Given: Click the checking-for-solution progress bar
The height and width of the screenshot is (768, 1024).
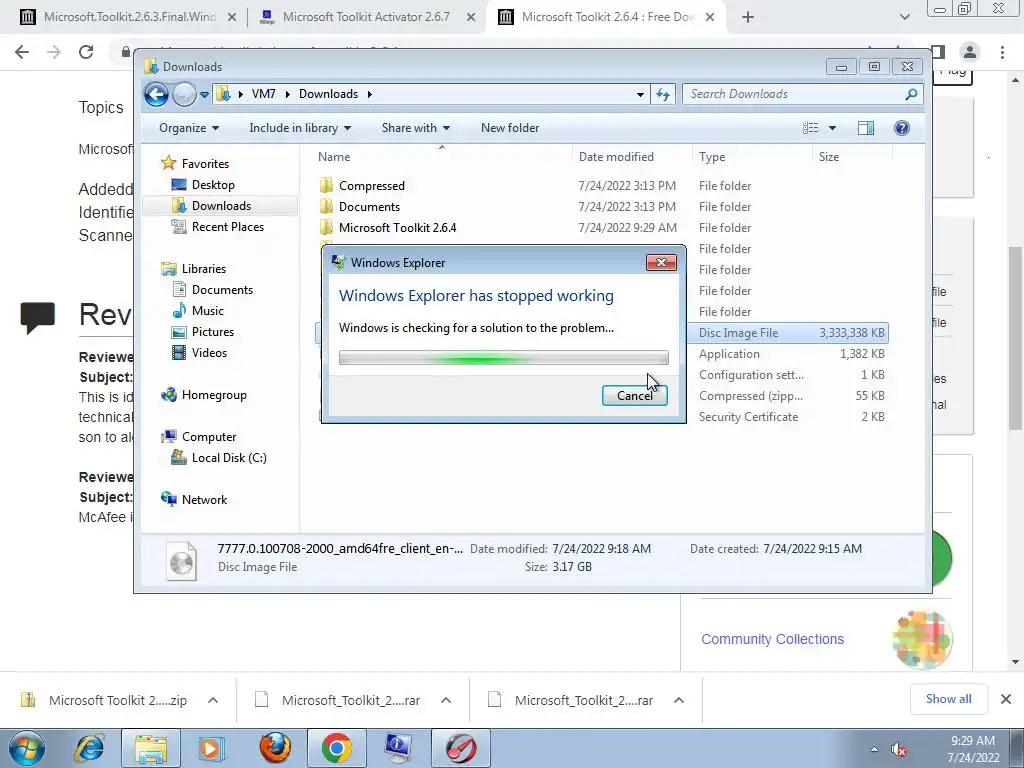Looking at the screenshot, I should [x=504, y=357].
